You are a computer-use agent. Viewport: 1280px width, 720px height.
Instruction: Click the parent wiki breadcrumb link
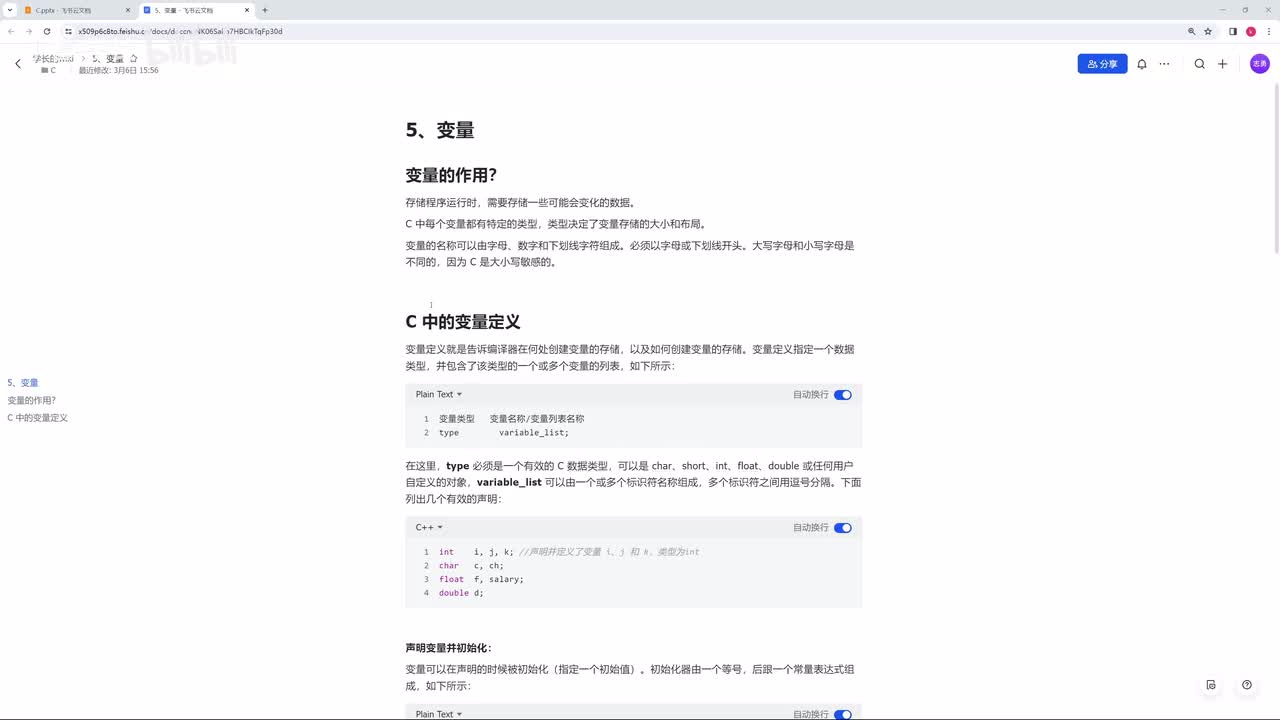click(x=54, y=59)
